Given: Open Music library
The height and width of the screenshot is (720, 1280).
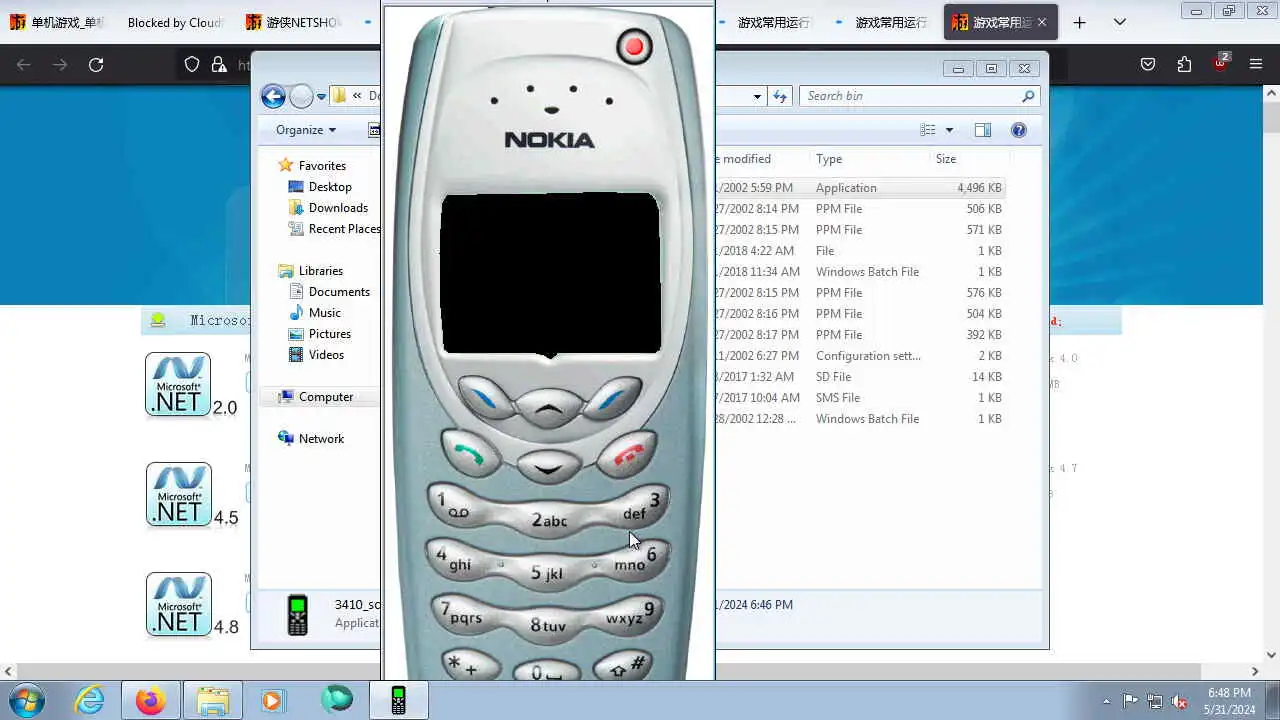Looking at the screenshot, I should [324, 313].
